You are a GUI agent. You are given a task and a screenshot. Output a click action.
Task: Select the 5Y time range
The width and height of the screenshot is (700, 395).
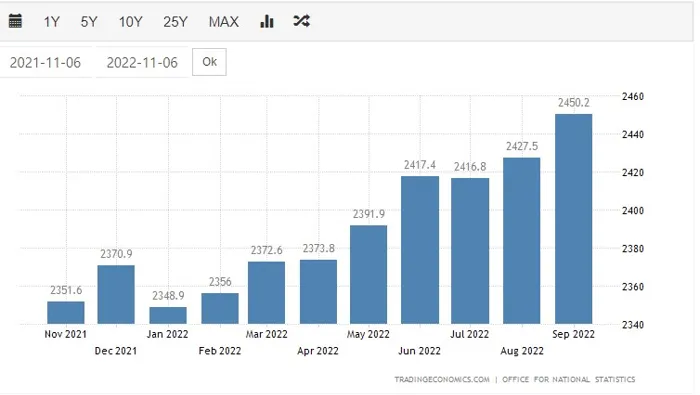click(89, 21)
